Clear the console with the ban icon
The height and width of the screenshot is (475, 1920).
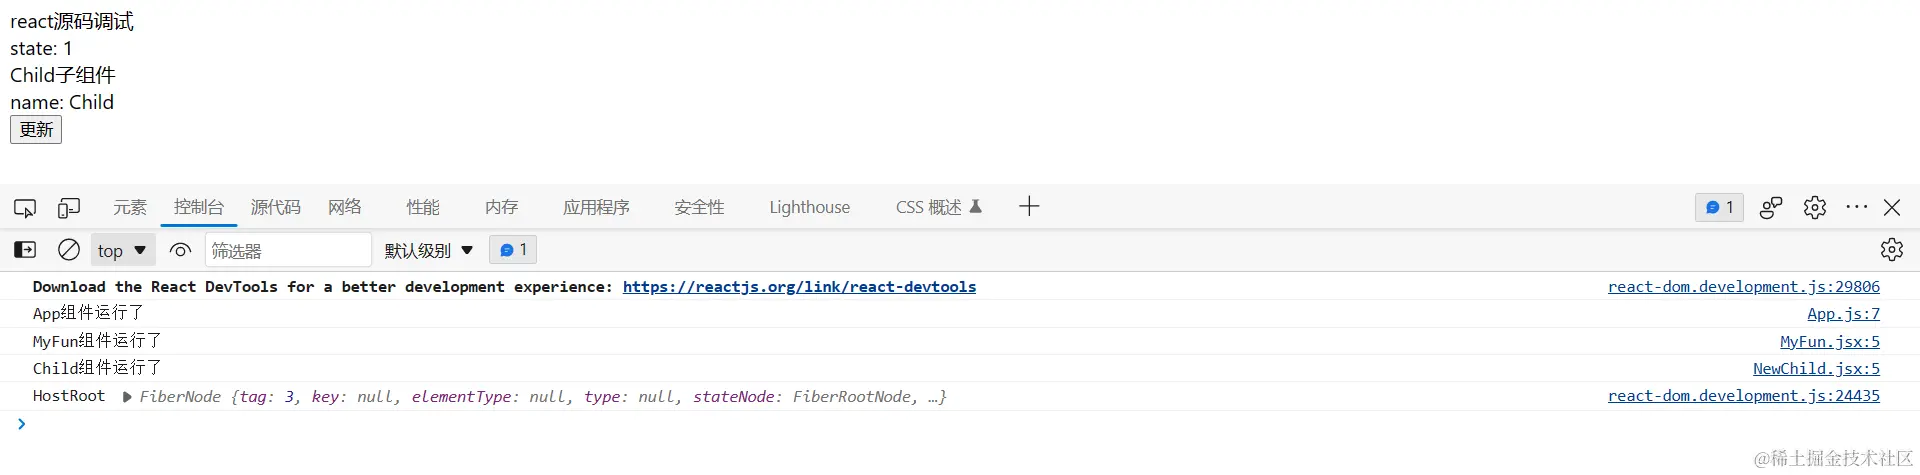69,250
